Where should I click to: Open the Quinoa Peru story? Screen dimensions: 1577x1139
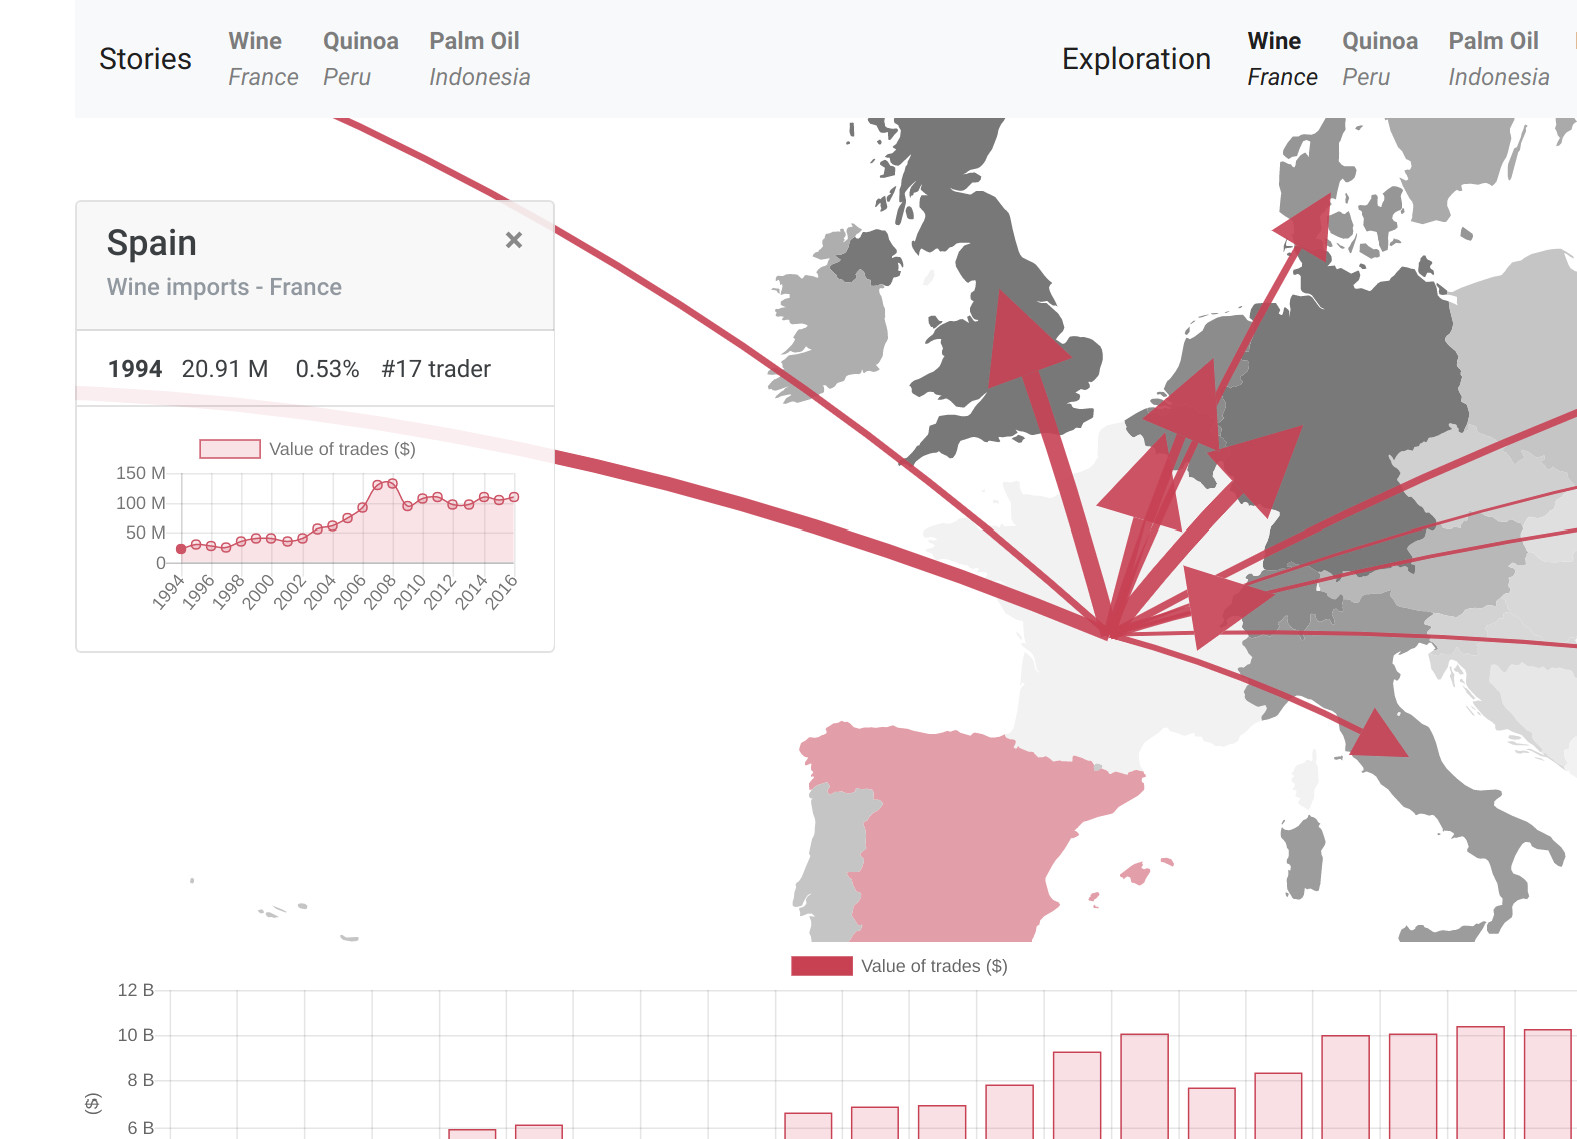pos(360,59)
